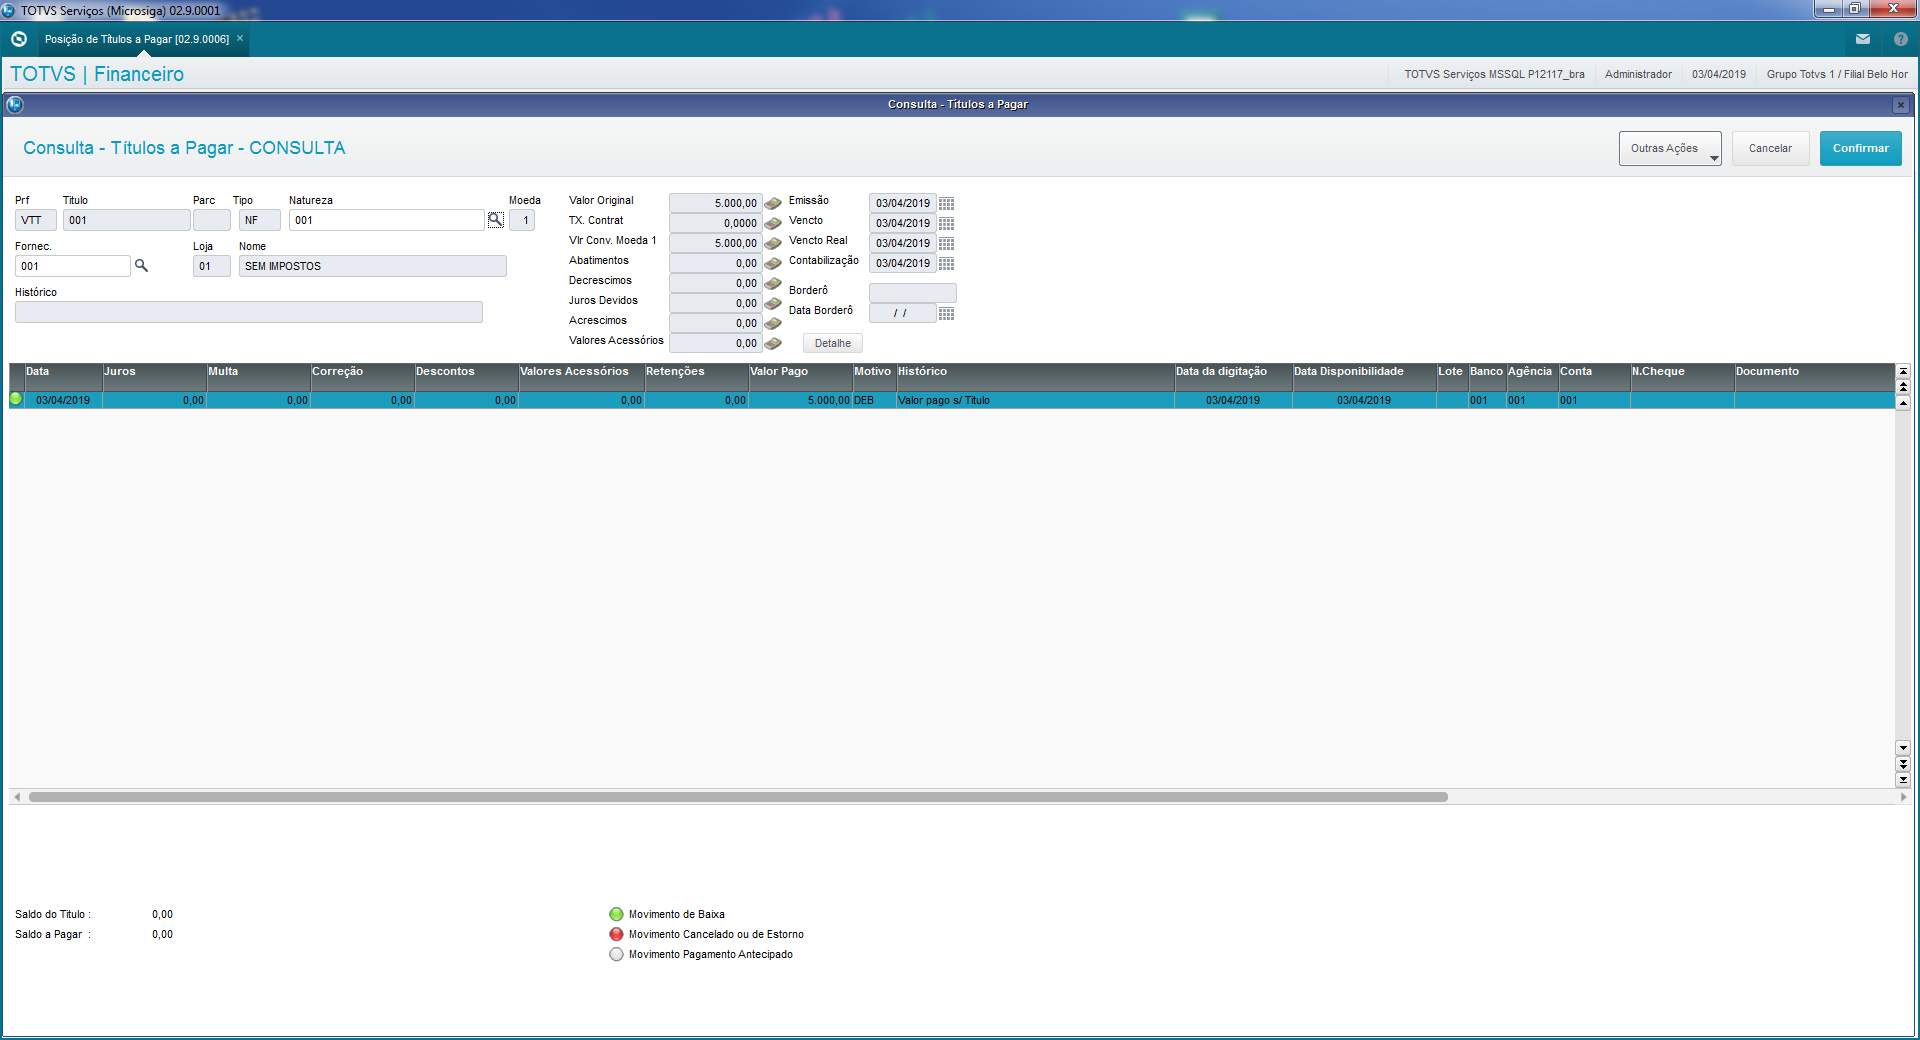The width and height of the screenshot is (1920, 1040).
Task: Click the Consulta dialog title bar icon
Action: pyautogui.click(x=15, y=104)
